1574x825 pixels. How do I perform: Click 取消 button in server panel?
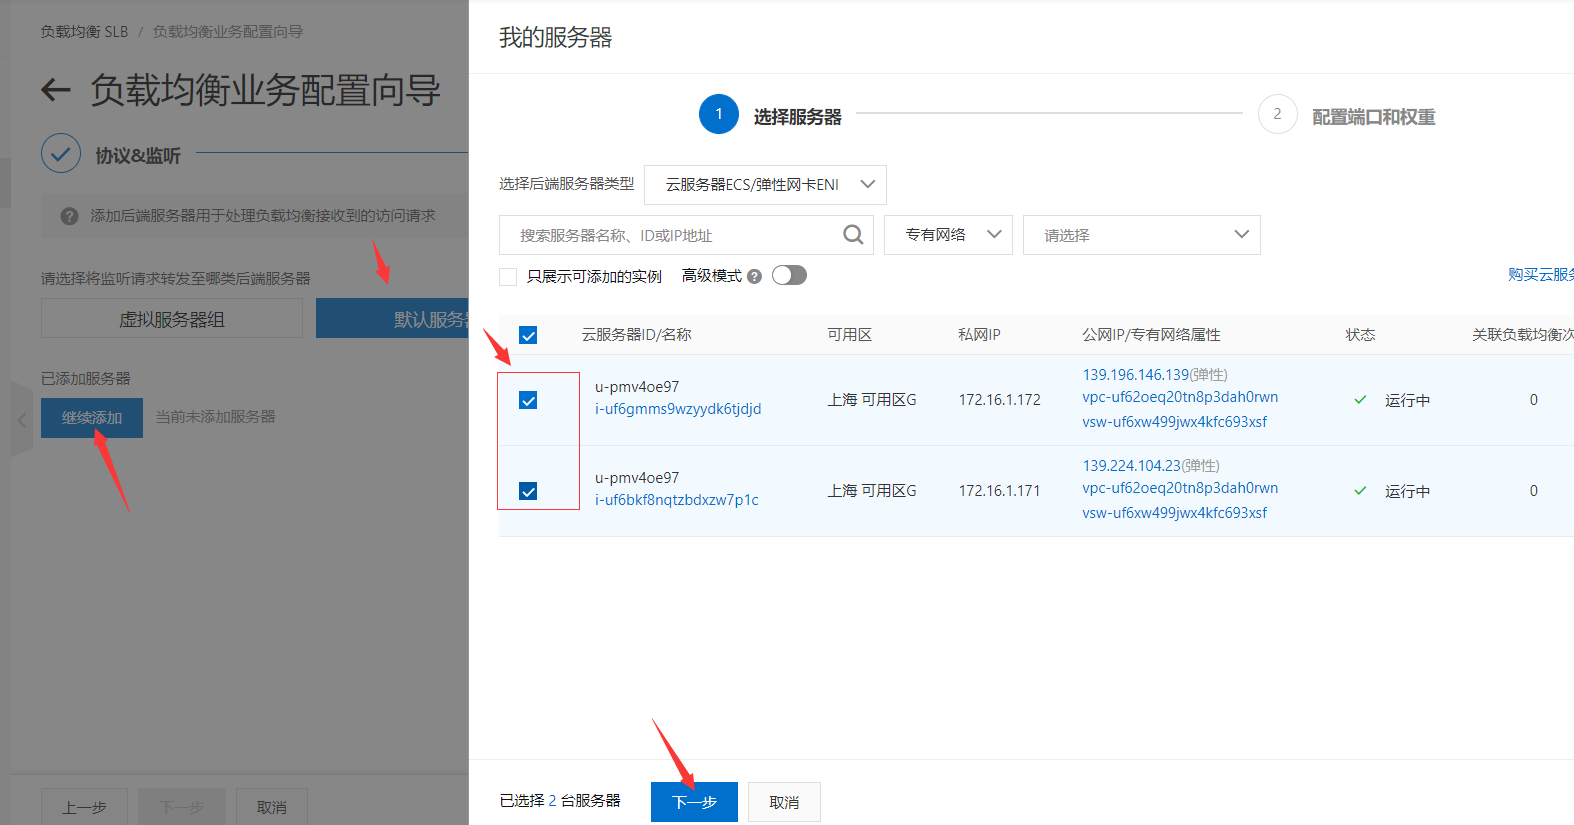coord(784,802)
